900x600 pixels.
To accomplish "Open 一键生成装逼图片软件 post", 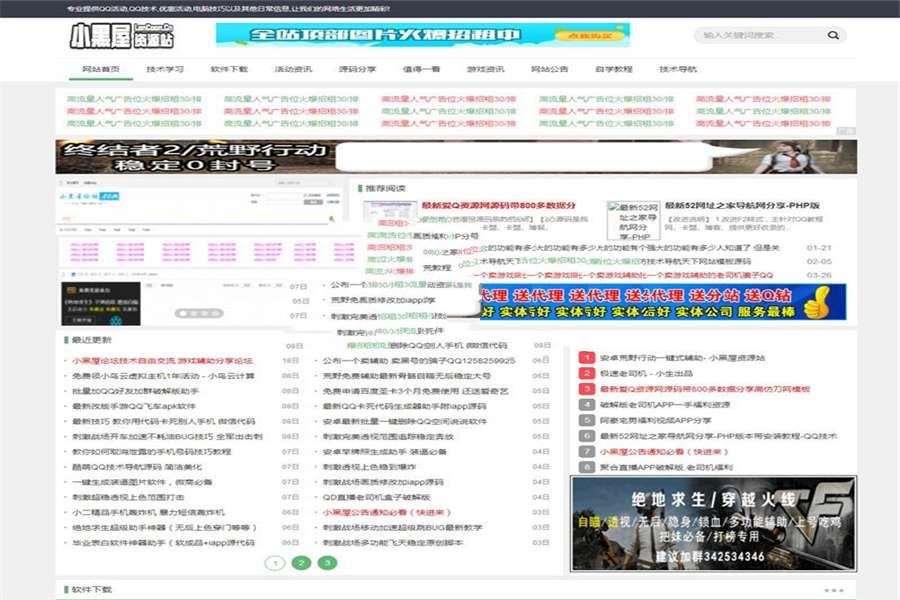I will [142, 482].
